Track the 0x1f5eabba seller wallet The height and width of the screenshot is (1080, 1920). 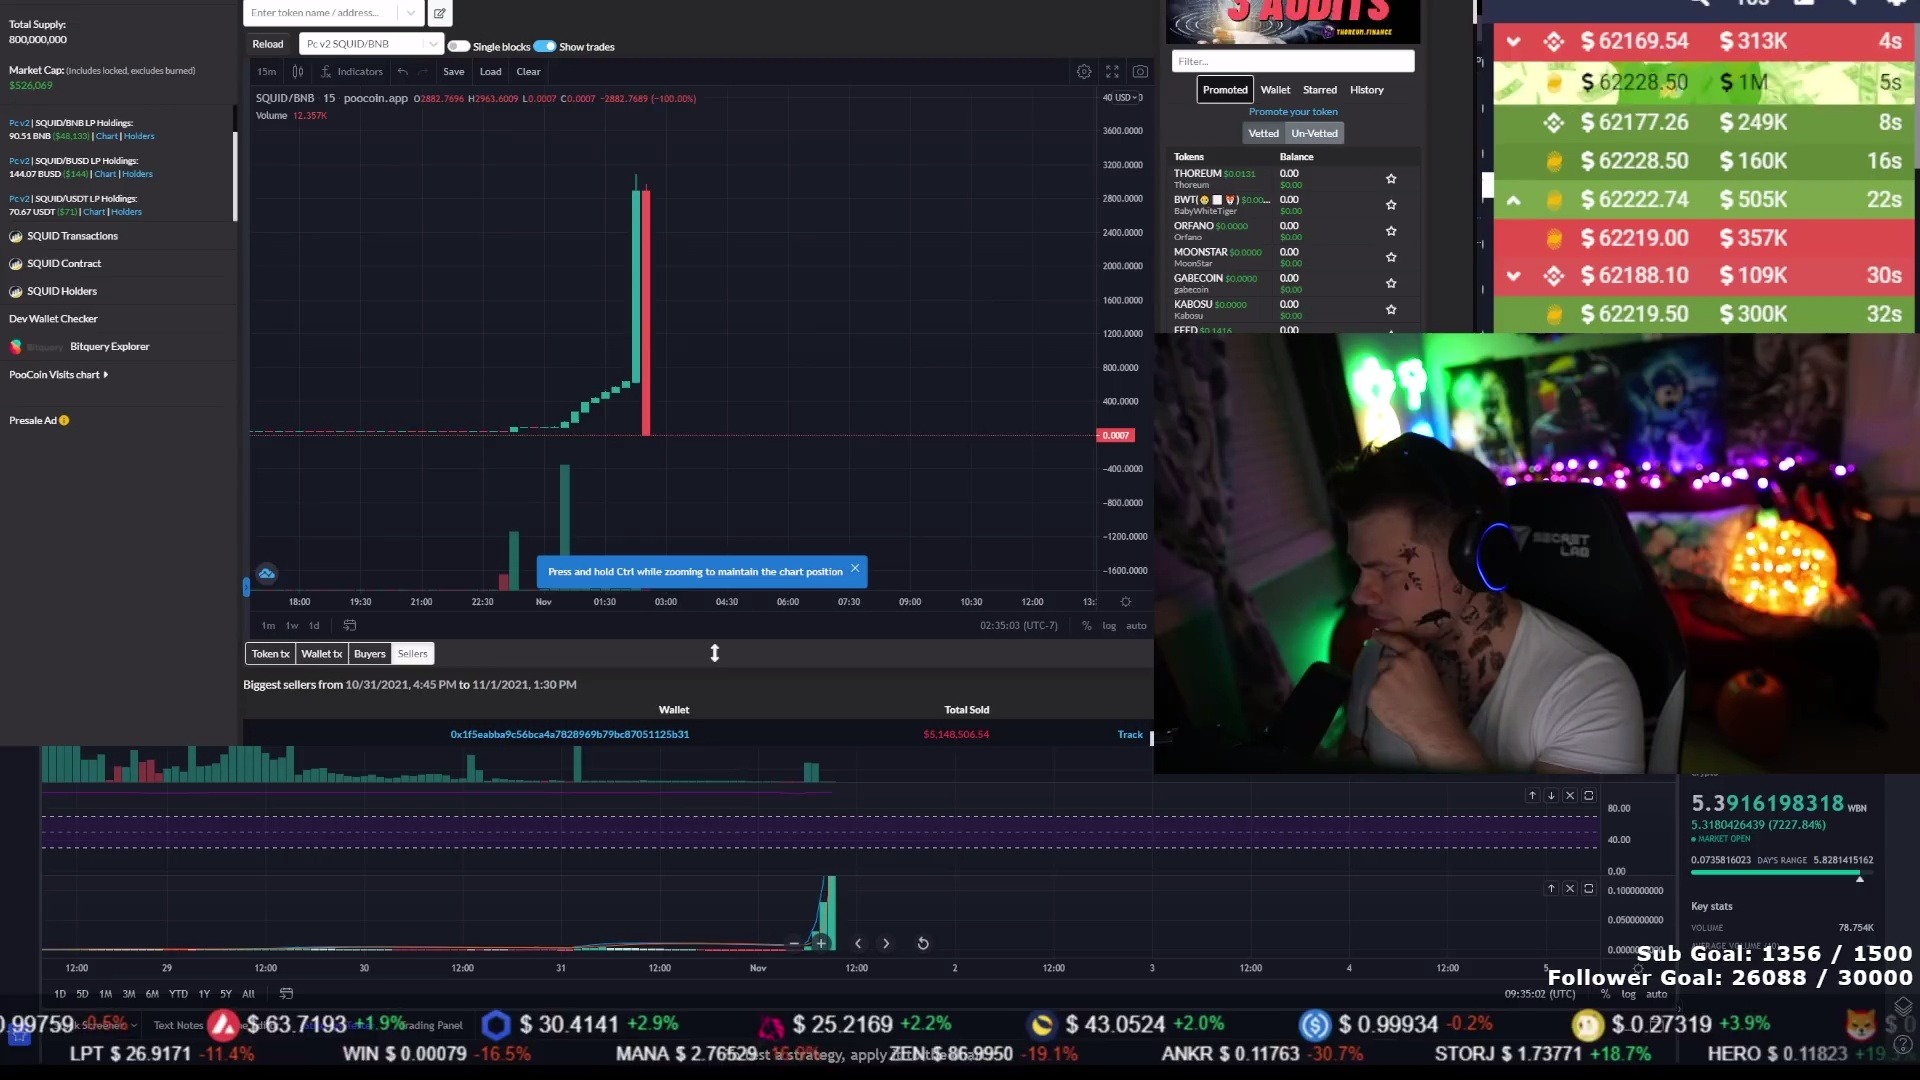(1130, 735)
